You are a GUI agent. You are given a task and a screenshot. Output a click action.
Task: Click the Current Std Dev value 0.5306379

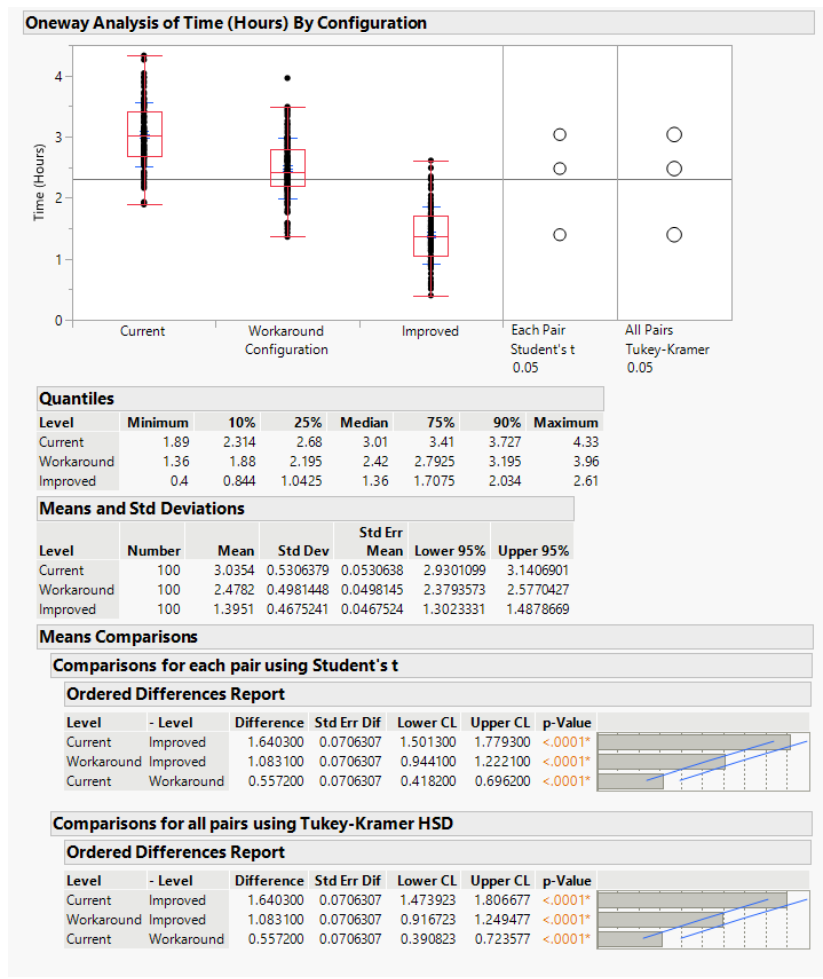coord(297,571)
